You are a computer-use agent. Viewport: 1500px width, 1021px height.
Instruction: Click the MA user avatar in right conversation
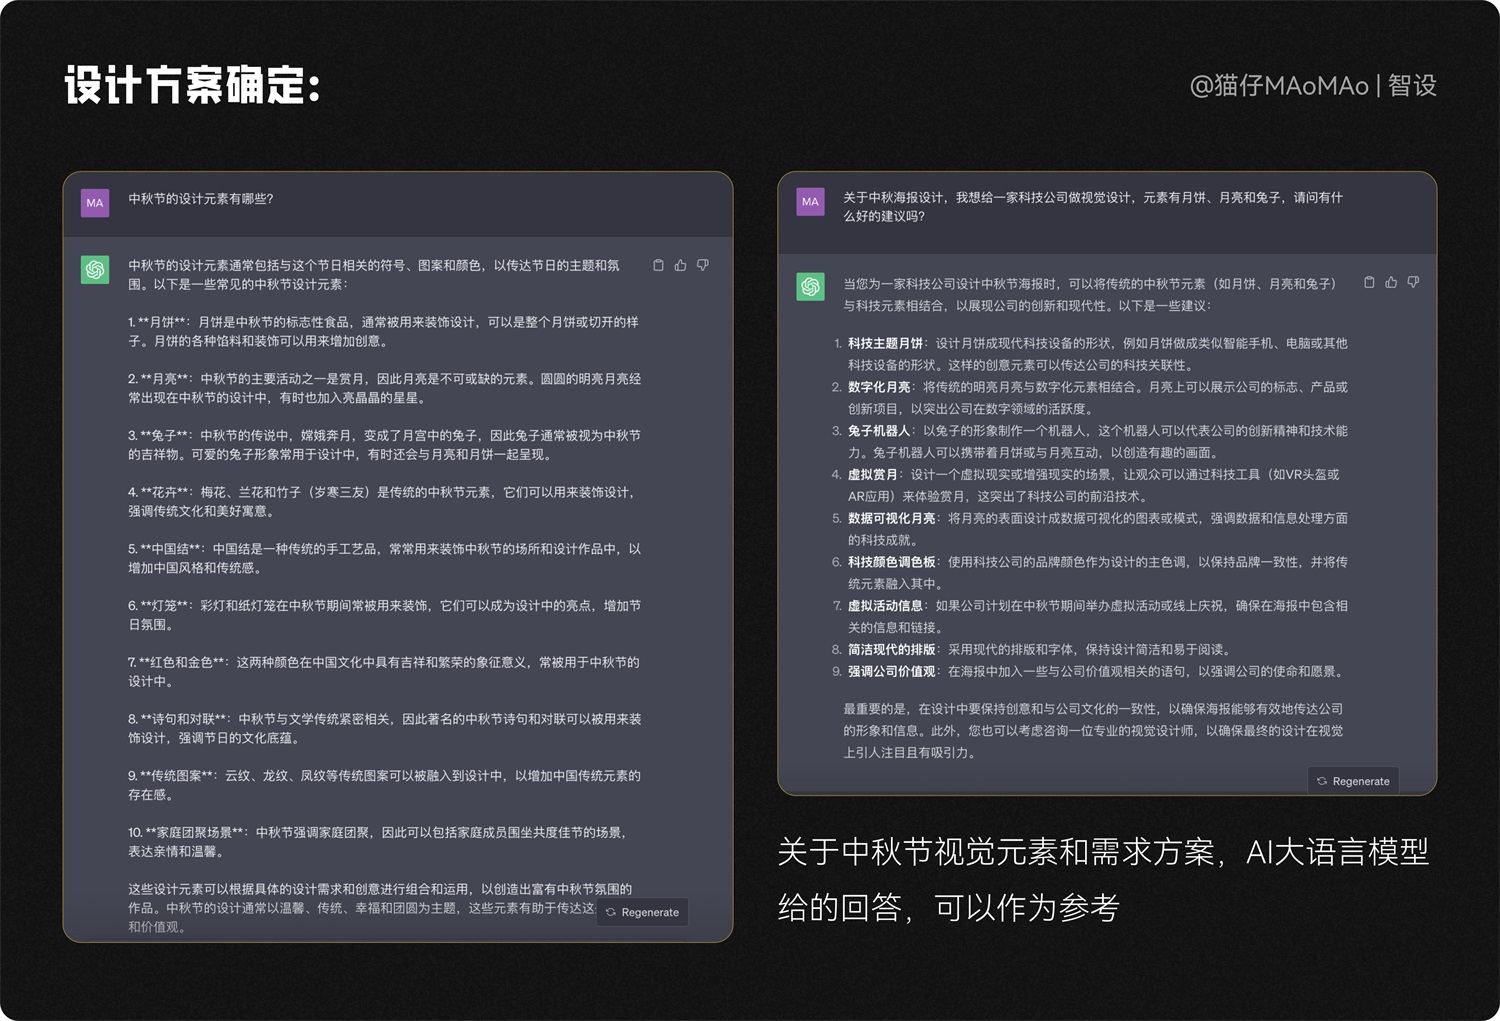click(810, 201)
